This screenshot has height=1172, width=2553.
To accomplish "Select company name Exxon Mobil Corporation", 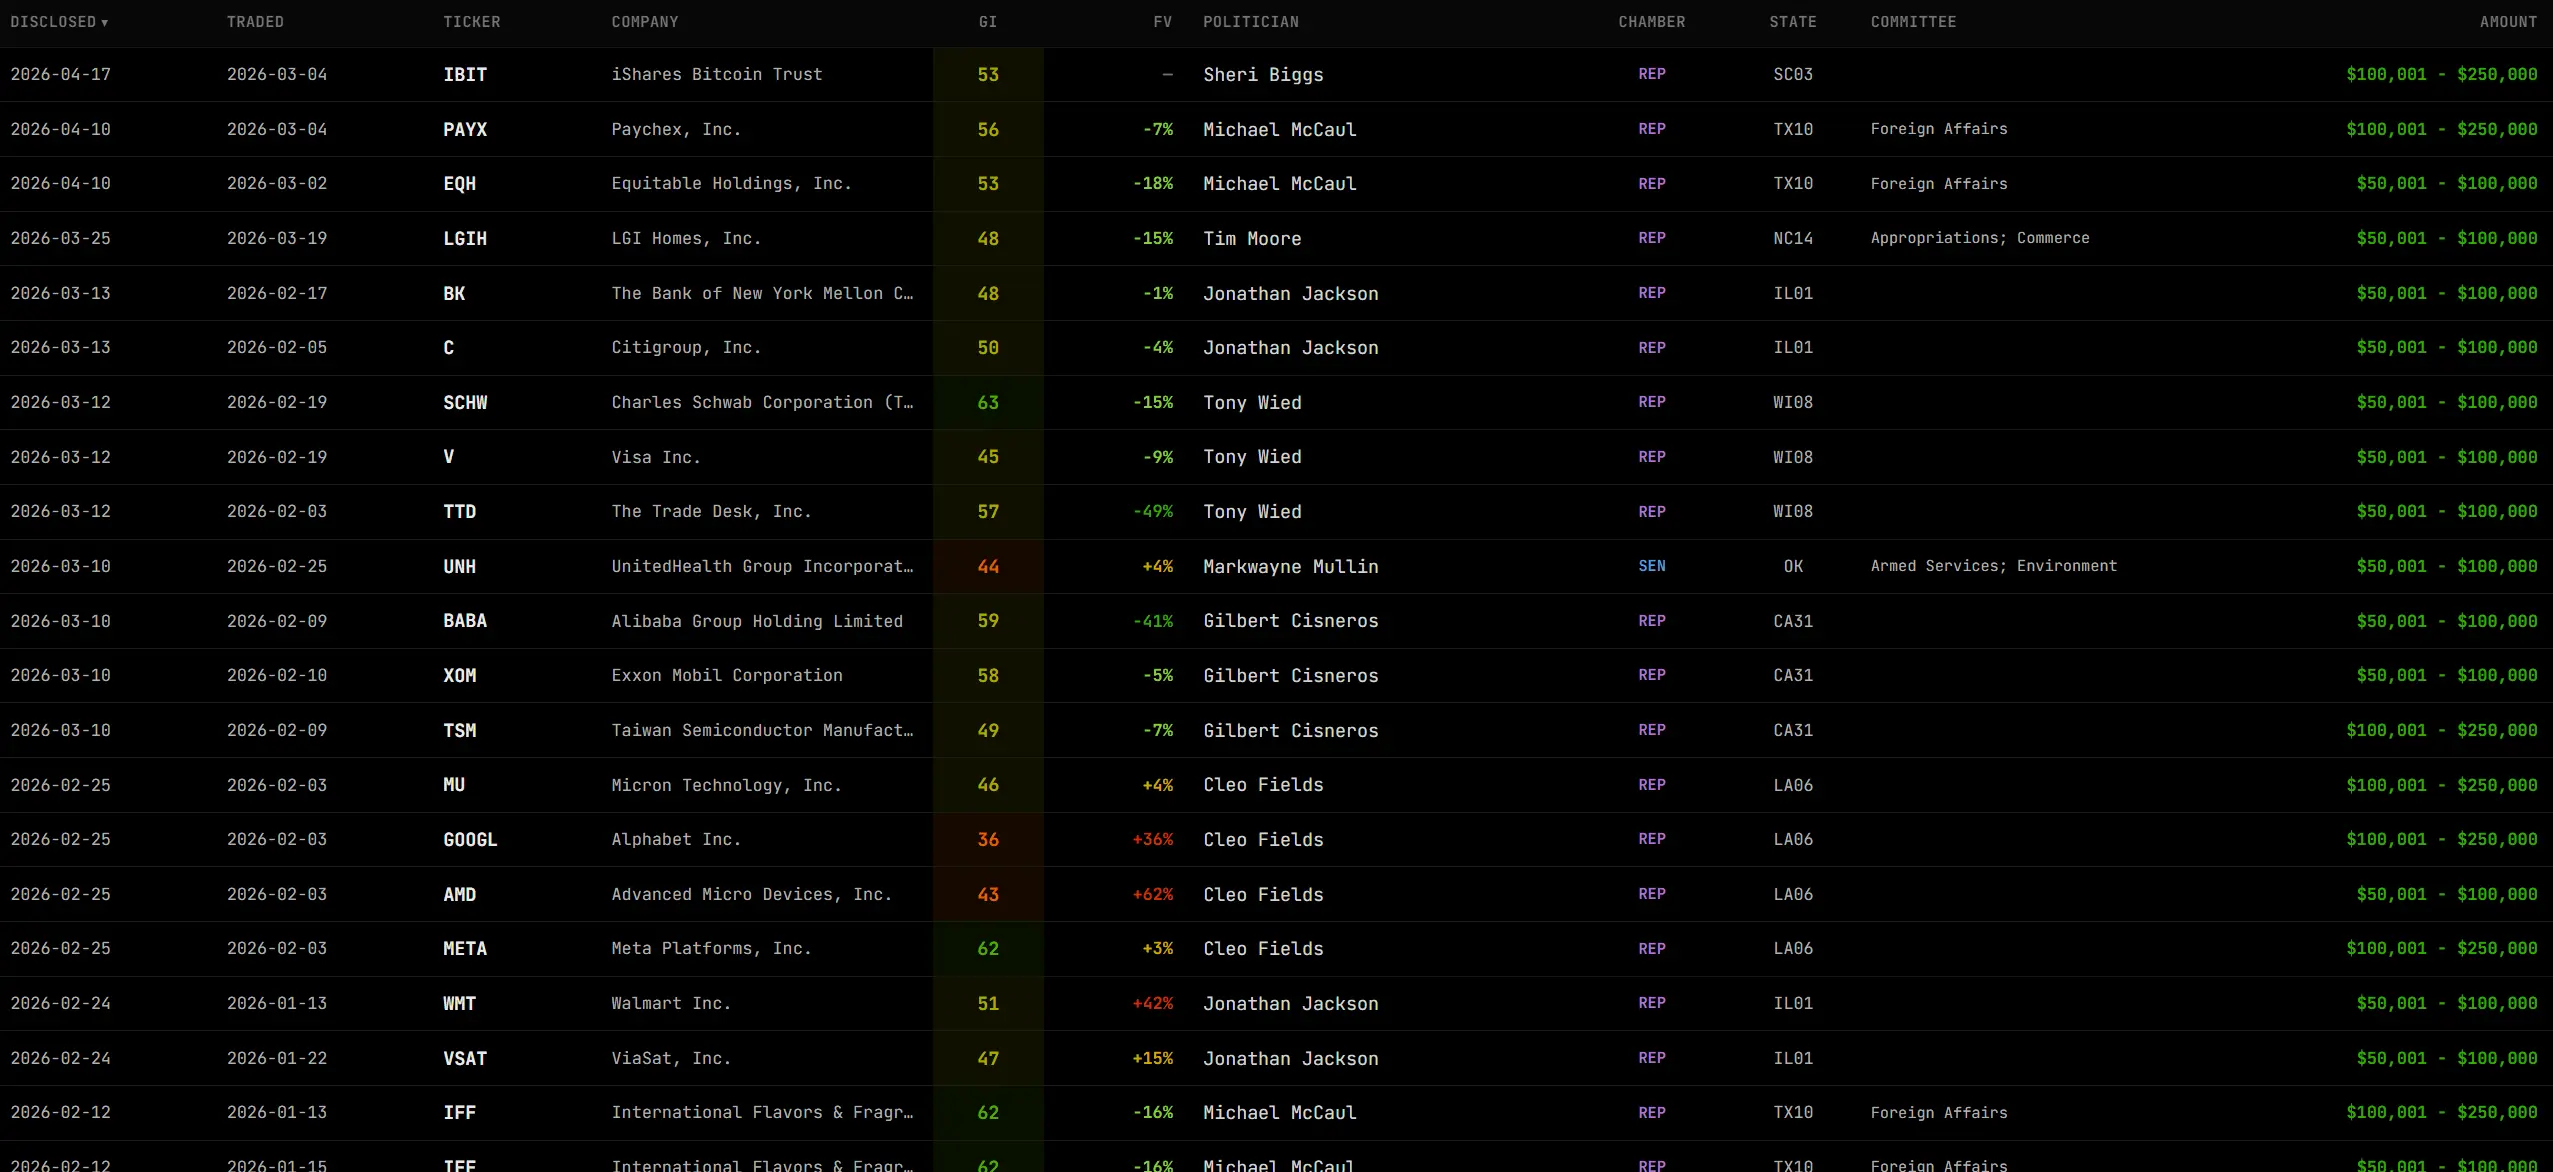I will [x=727, y=676].
